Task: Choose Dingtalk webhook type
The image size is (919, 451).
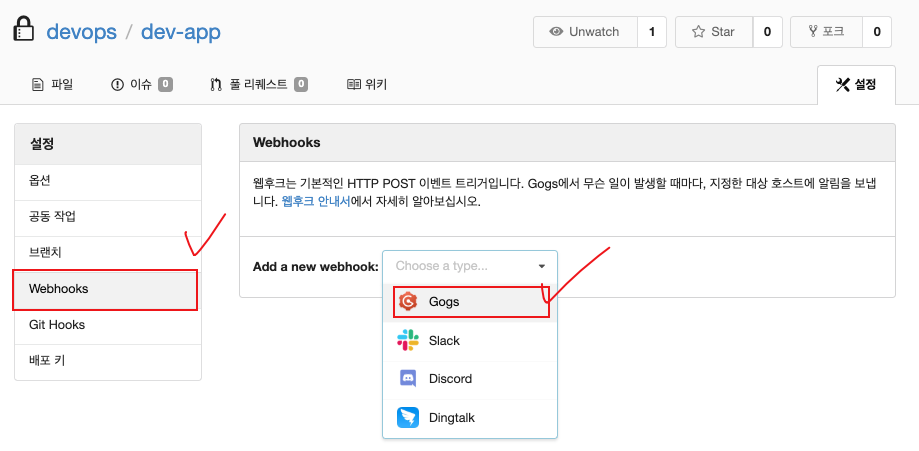Action: coord(470,418)
